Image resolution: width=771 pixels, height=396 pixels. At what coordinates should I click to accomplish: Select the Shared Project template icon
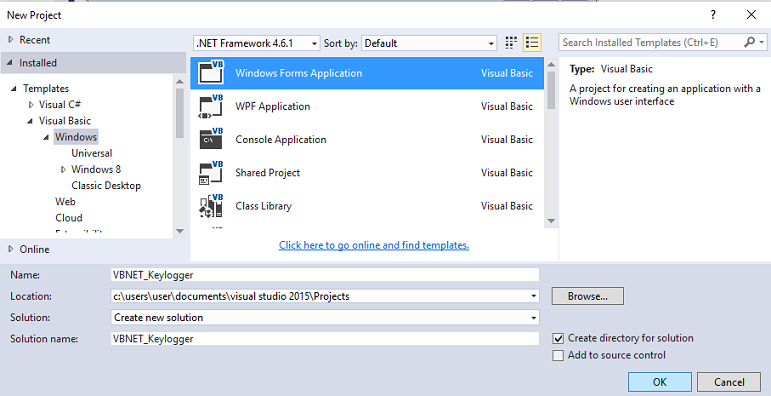pyautogui.click(x=211, y=173)
